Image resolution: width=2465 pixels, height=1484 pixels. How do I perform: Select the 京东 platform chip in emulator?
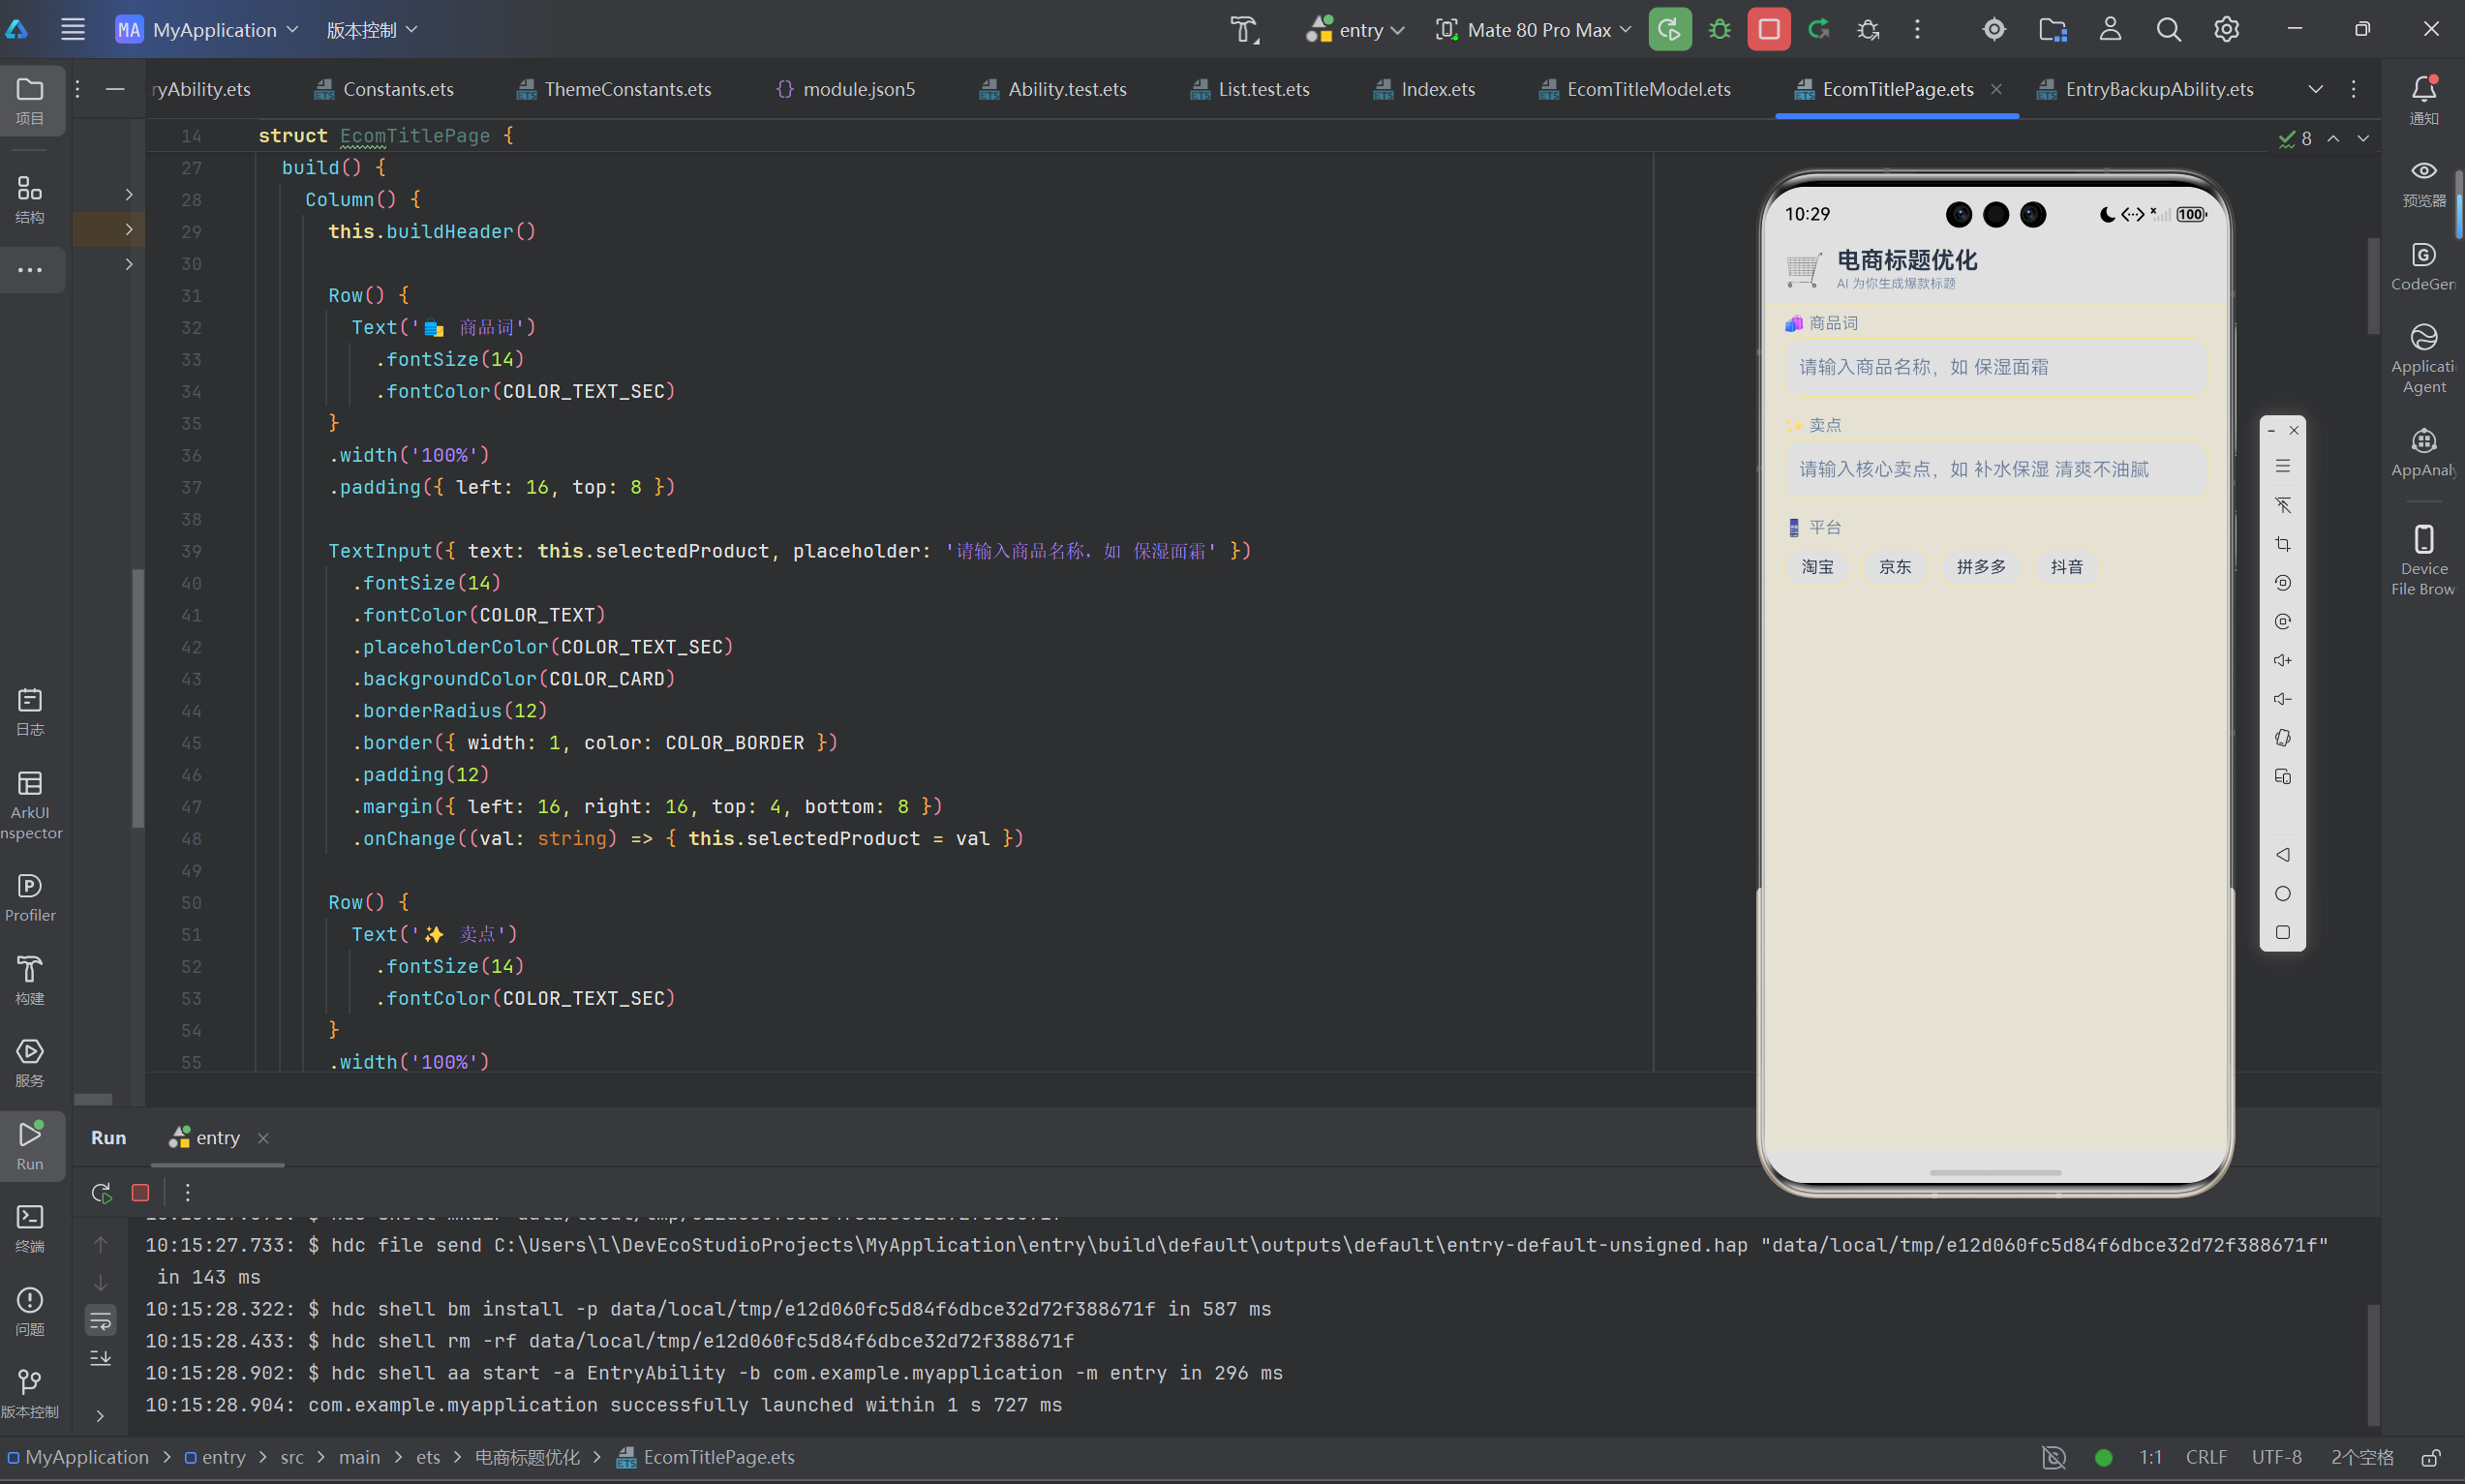(1895, 567)
